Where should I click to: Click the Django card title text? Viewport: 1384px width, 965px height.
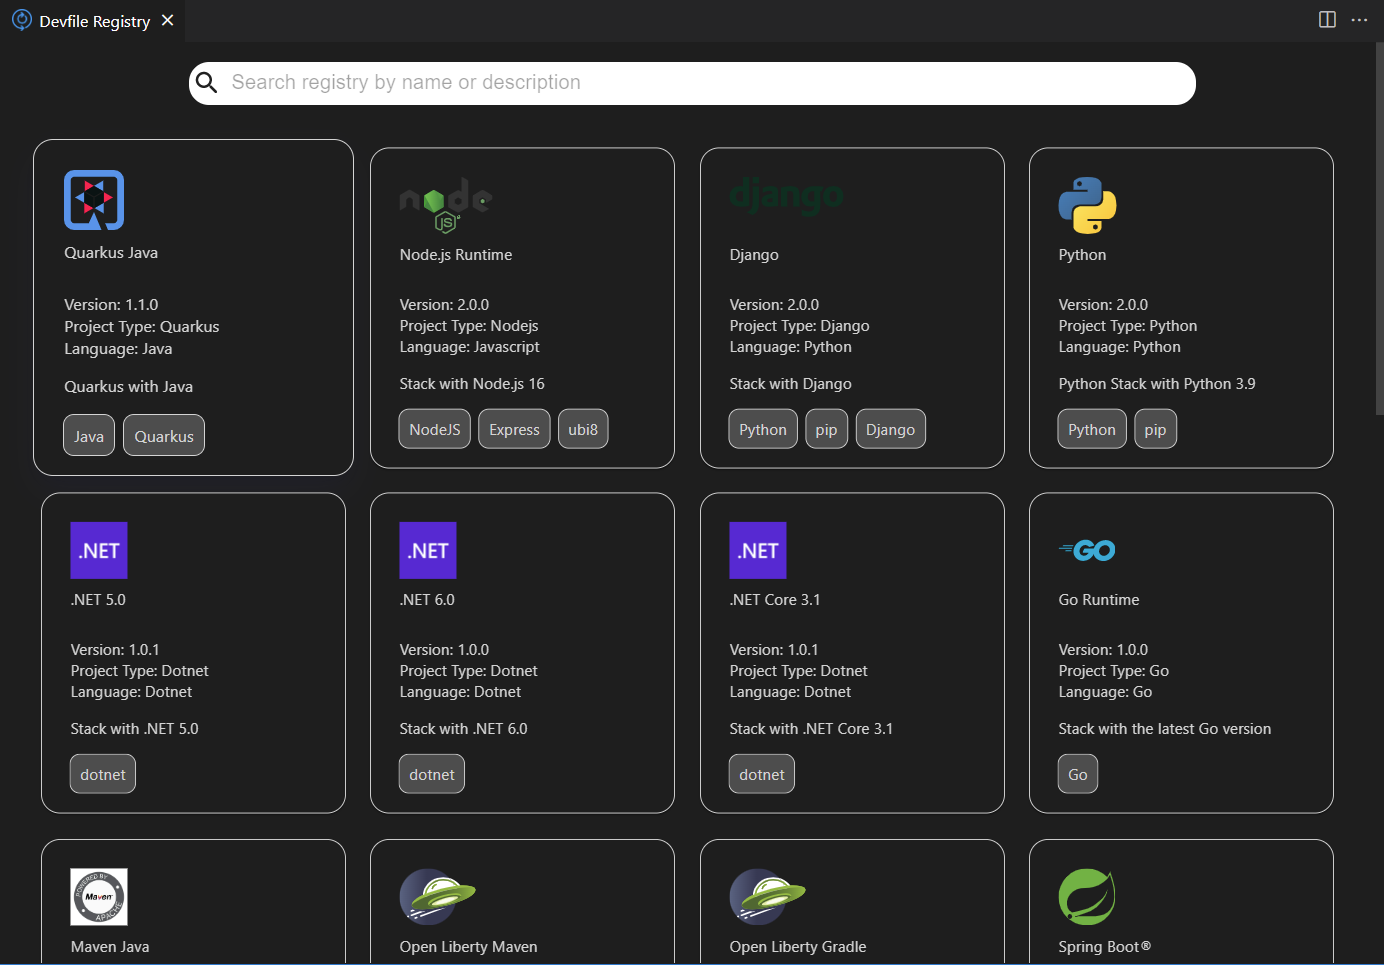point(754,255)
